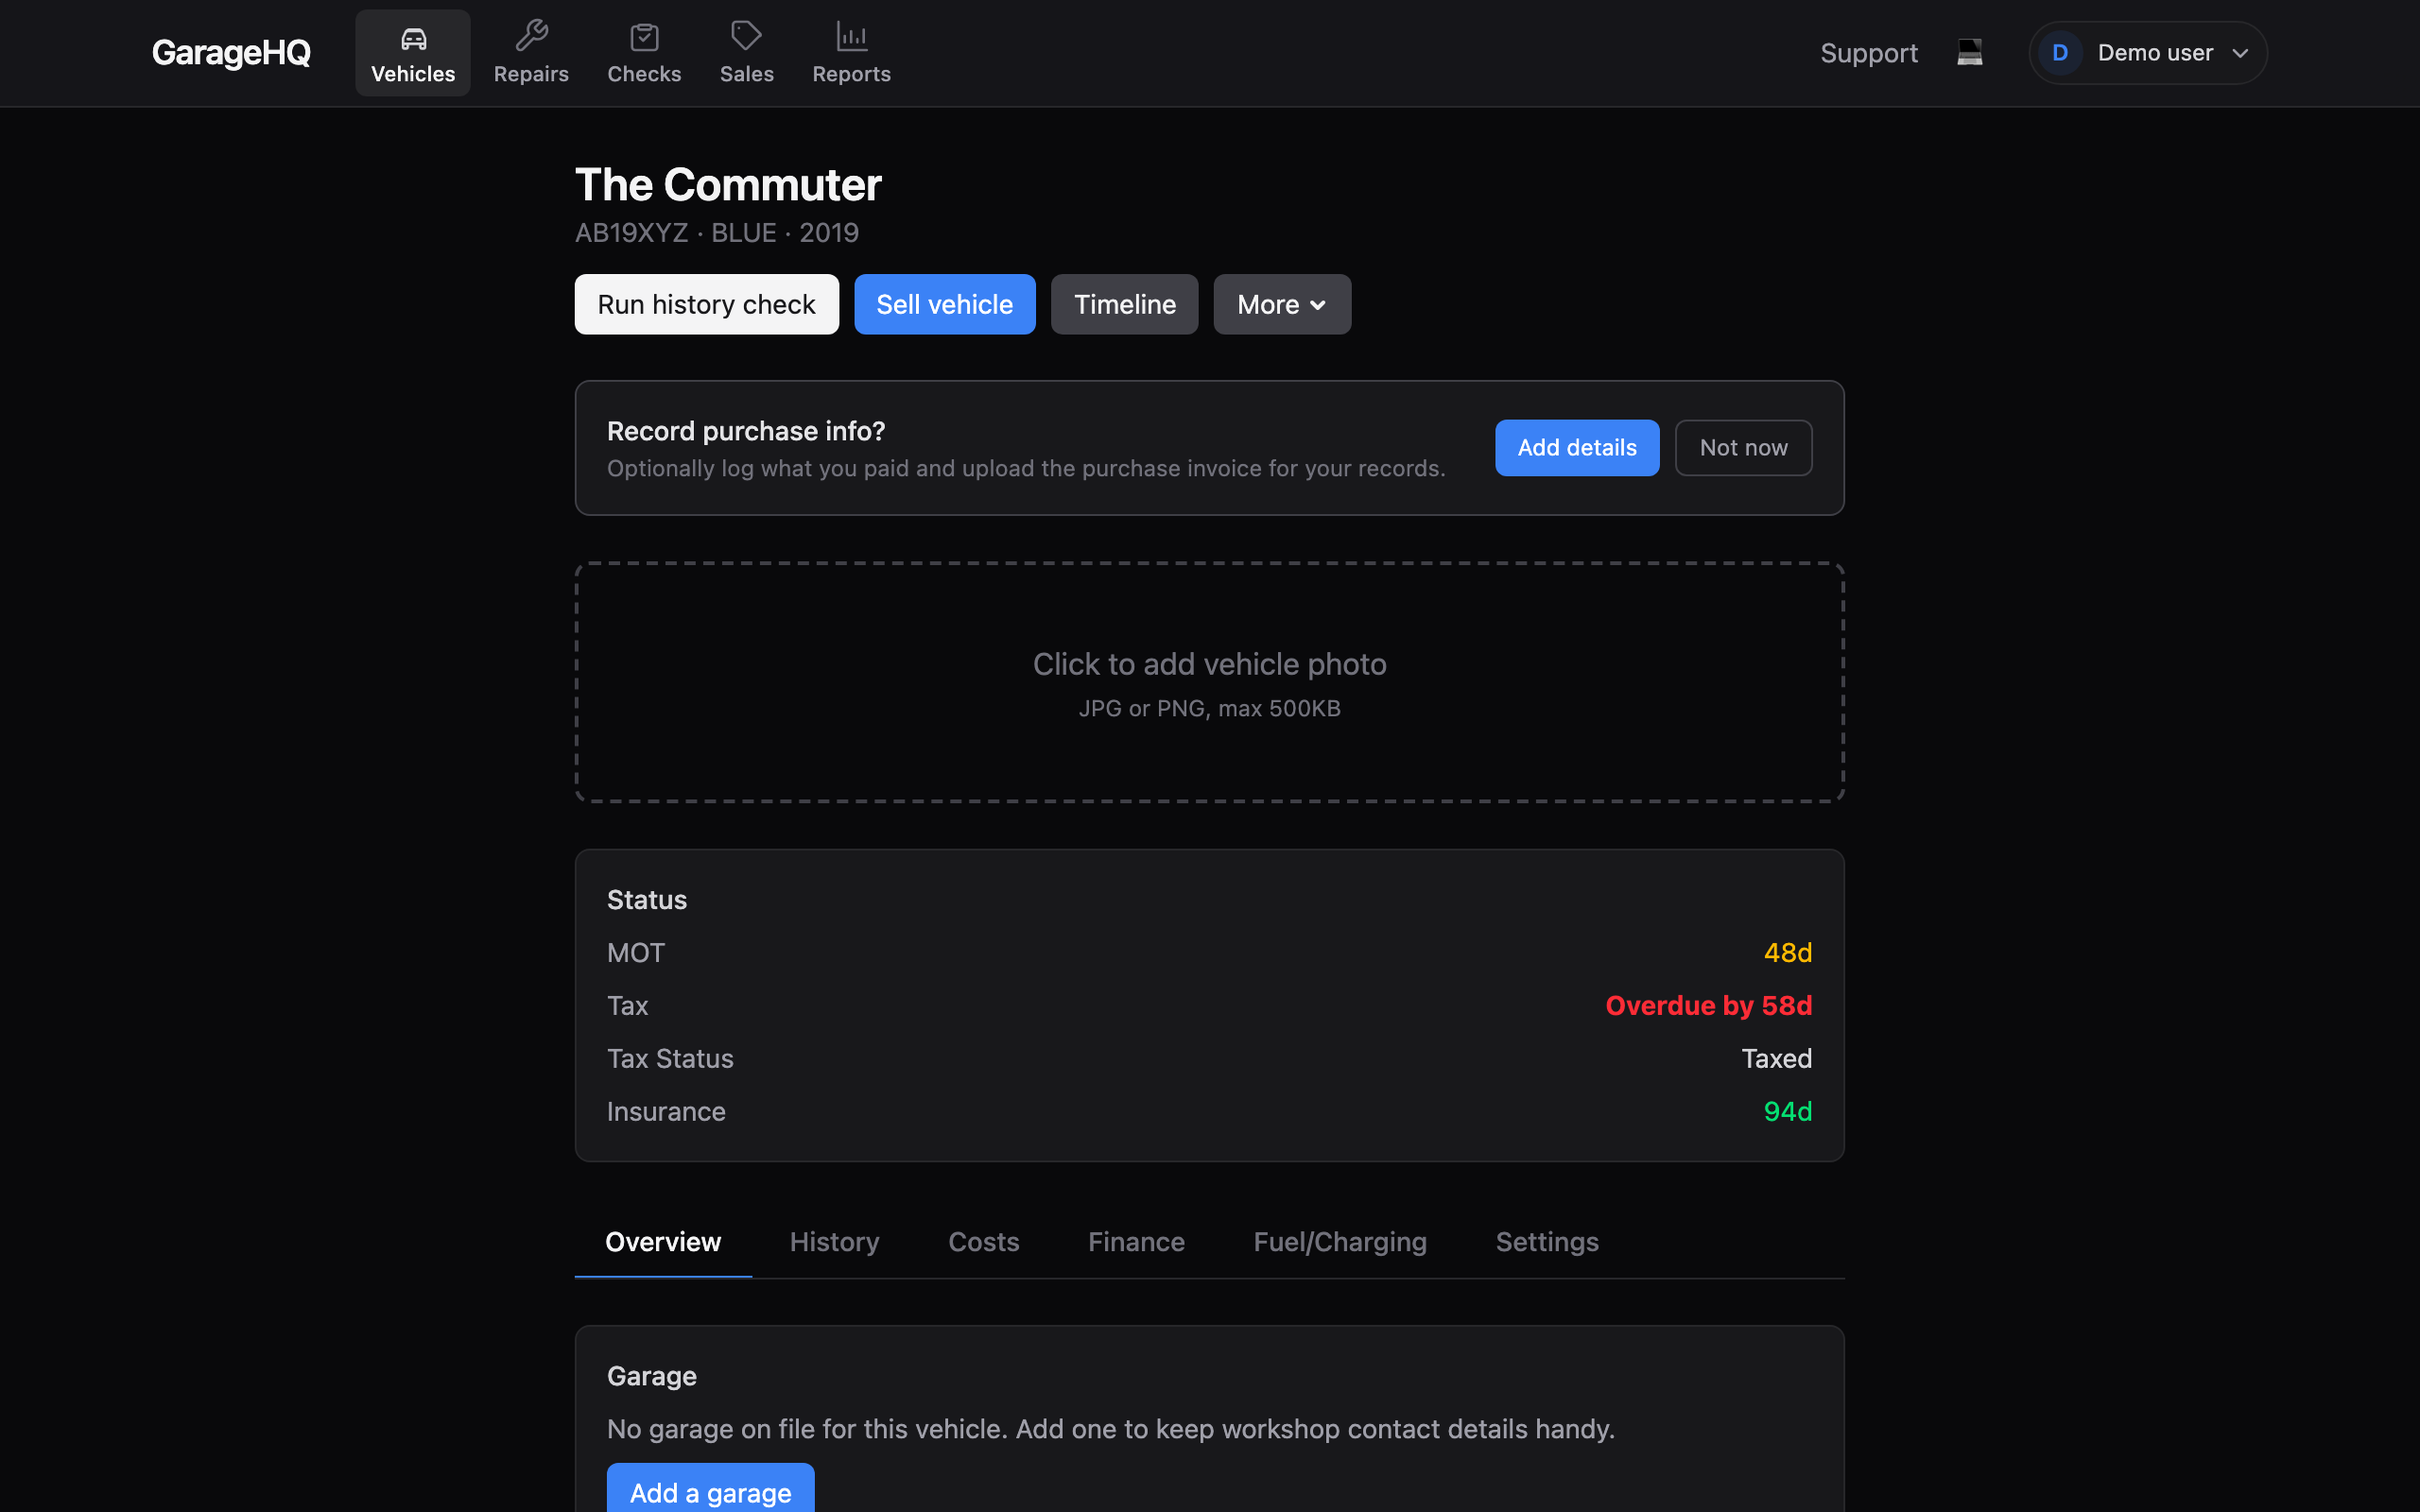Image resolution: width=2420 pixels, height=1512 pixels.
Task: Expand the More actions dropdown
Action: click(x=1282, y=304)
